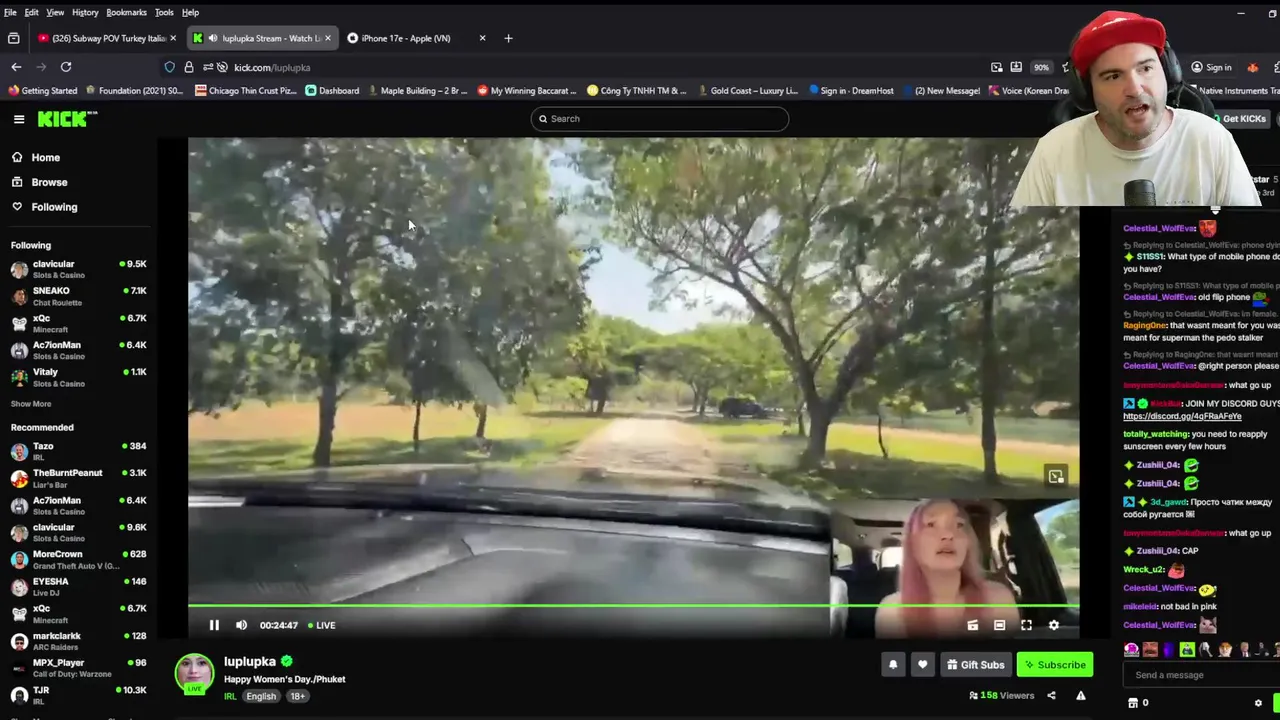The width and height of the screenshot is (1280, 720).
Task: Open TJR recommended channel
Action: [x=78, y=694]
